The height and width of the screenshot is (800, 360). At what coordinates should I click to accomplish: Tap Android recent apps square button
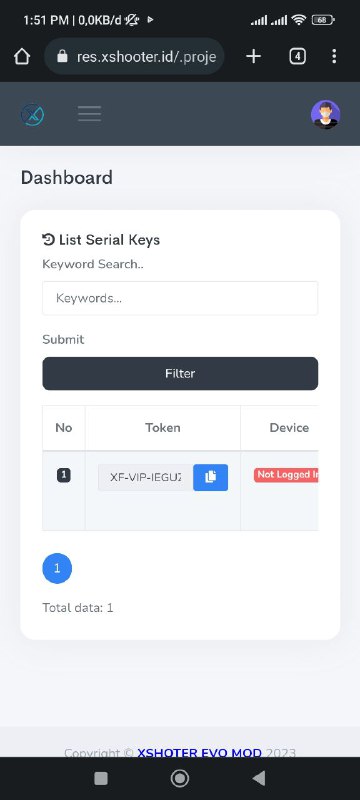[101, 778]
